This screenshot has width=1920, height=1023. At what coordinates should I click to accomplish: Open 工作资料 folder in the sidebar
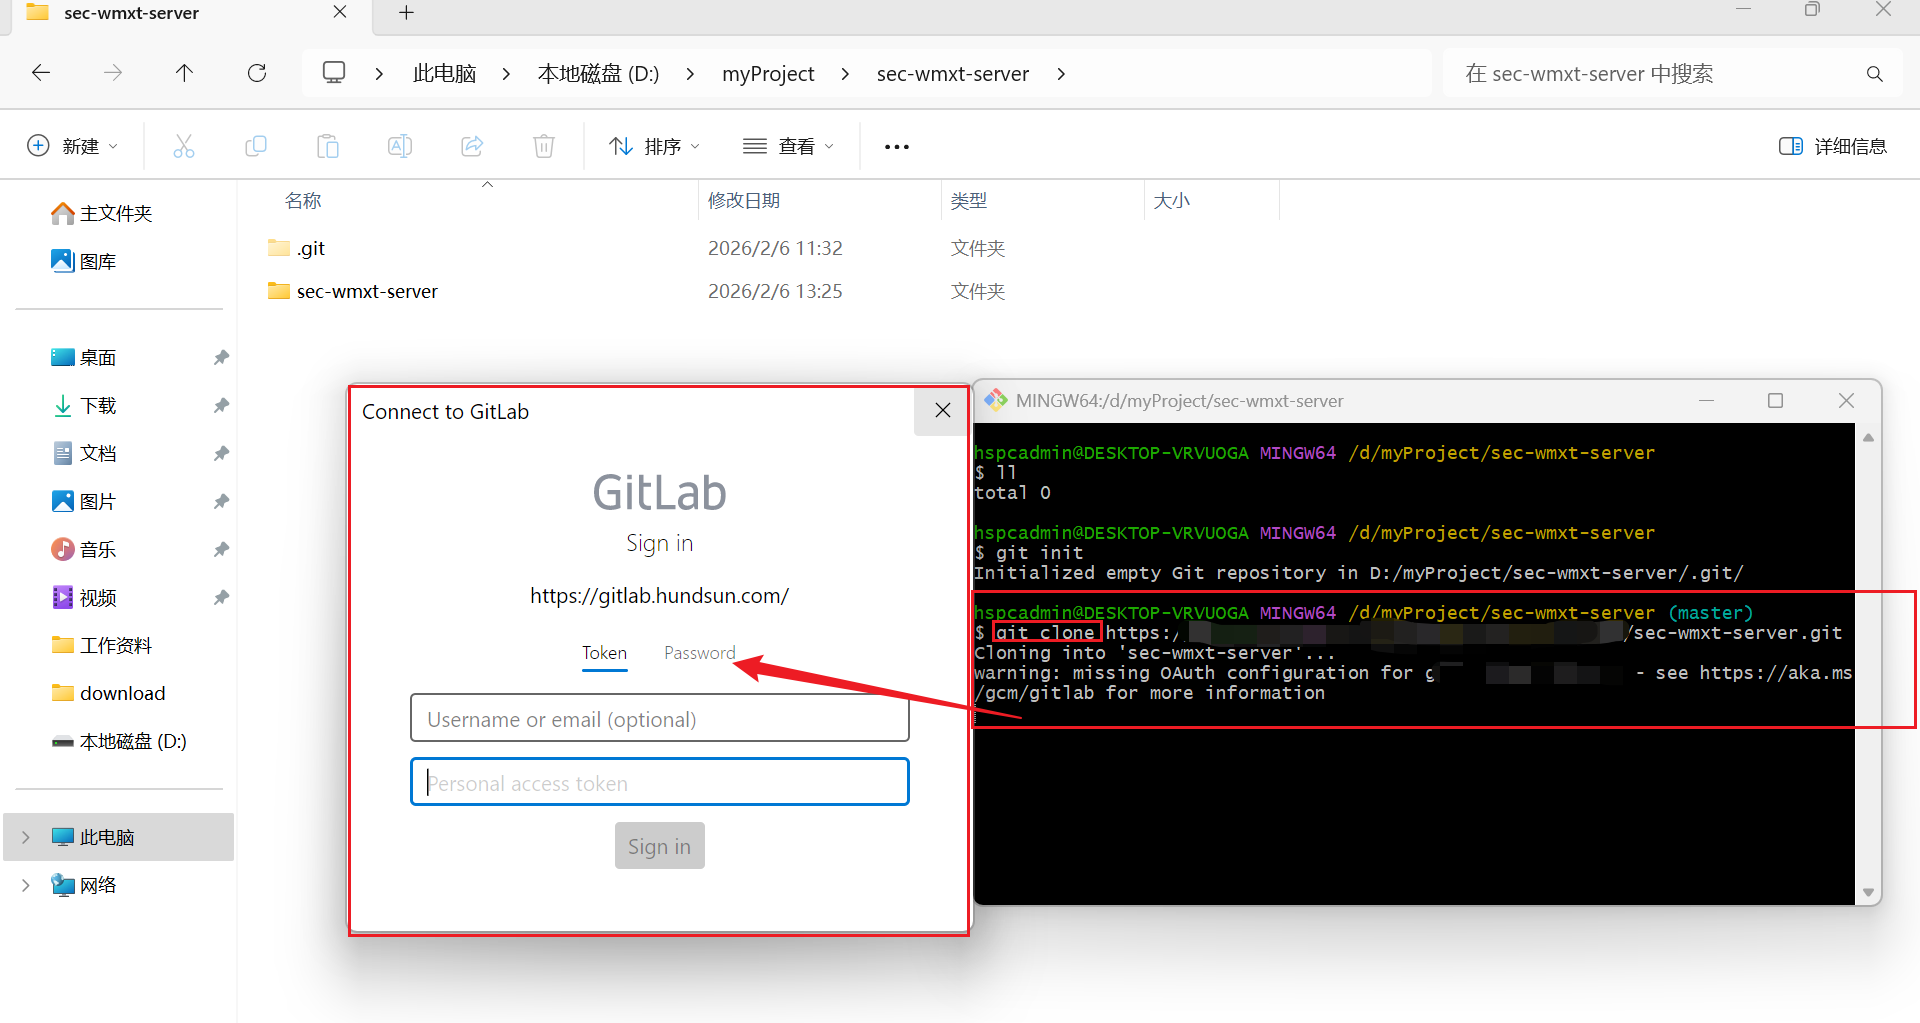102,645
